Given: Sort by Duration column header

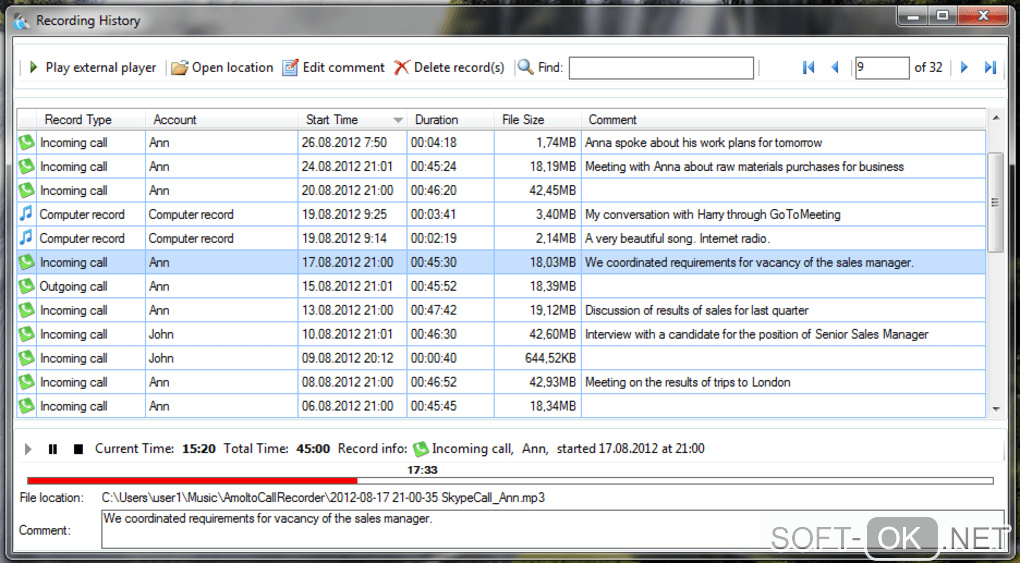Looking at the screenshot, I should 450,120.
